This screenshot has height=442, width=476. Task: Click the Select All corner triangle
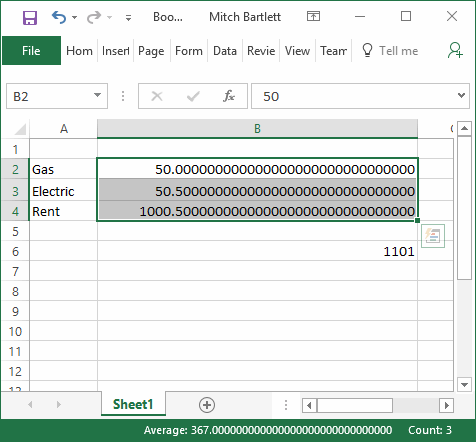tap(20, 129)
